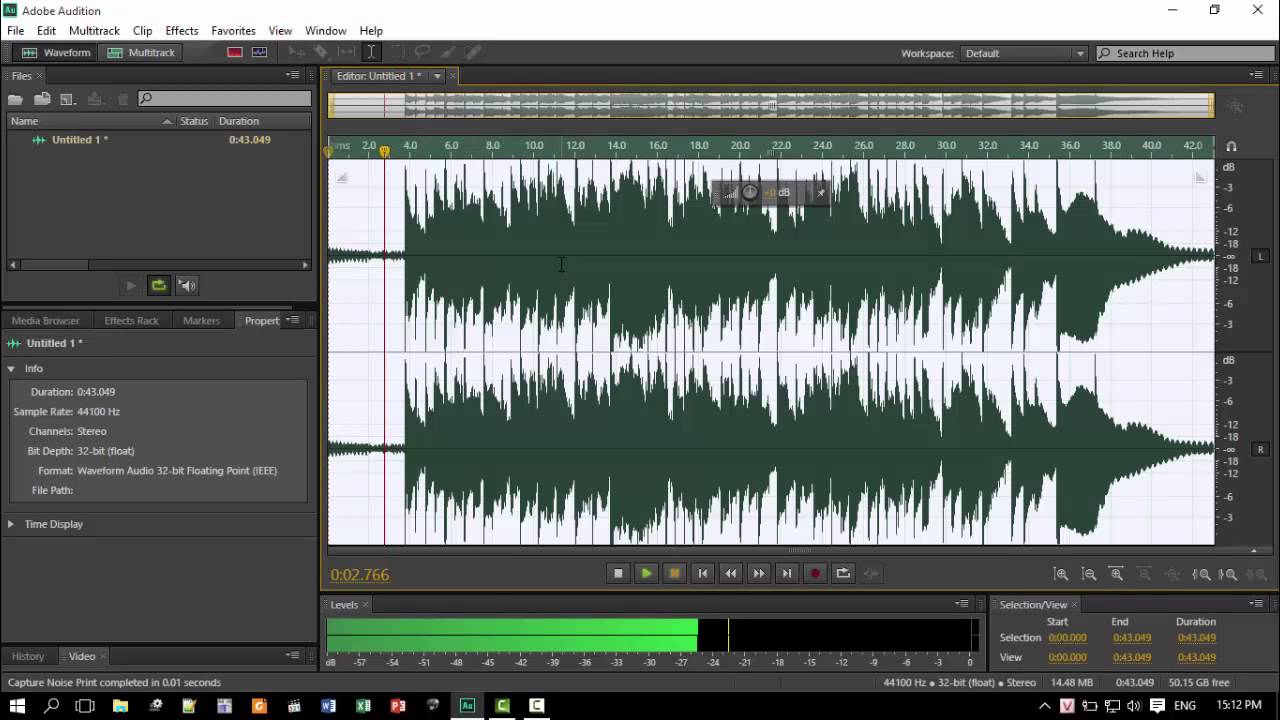The image size is (1280, 720).
Task: Sort files by Duration column
Action: coord(239,121)
